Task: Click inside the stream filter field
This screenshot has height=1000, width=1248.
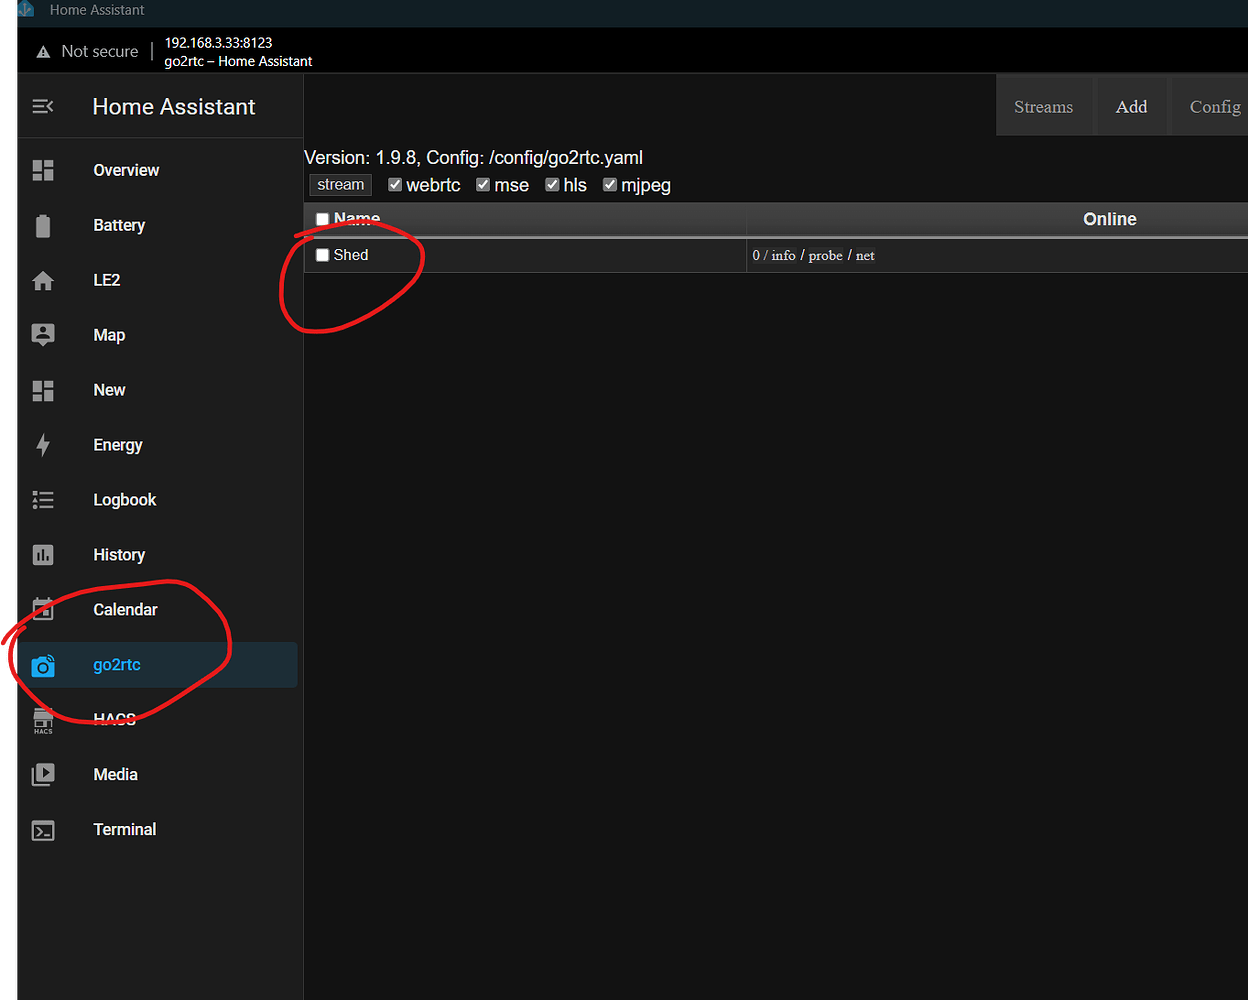Action: tap(340, 184)
